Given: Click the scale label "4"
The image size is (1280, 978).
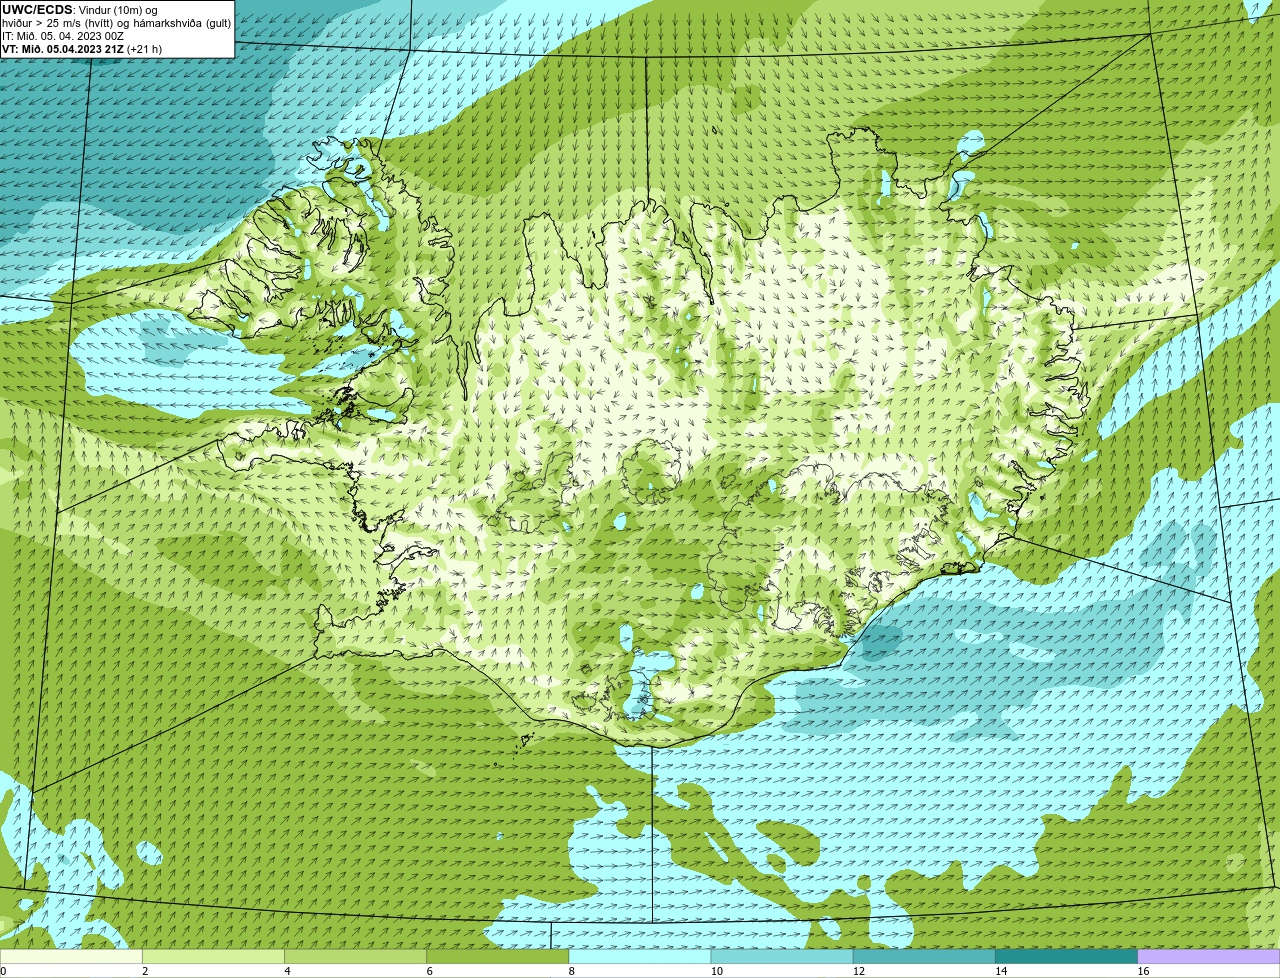Looking at the screenshot, I should [287, 971].
